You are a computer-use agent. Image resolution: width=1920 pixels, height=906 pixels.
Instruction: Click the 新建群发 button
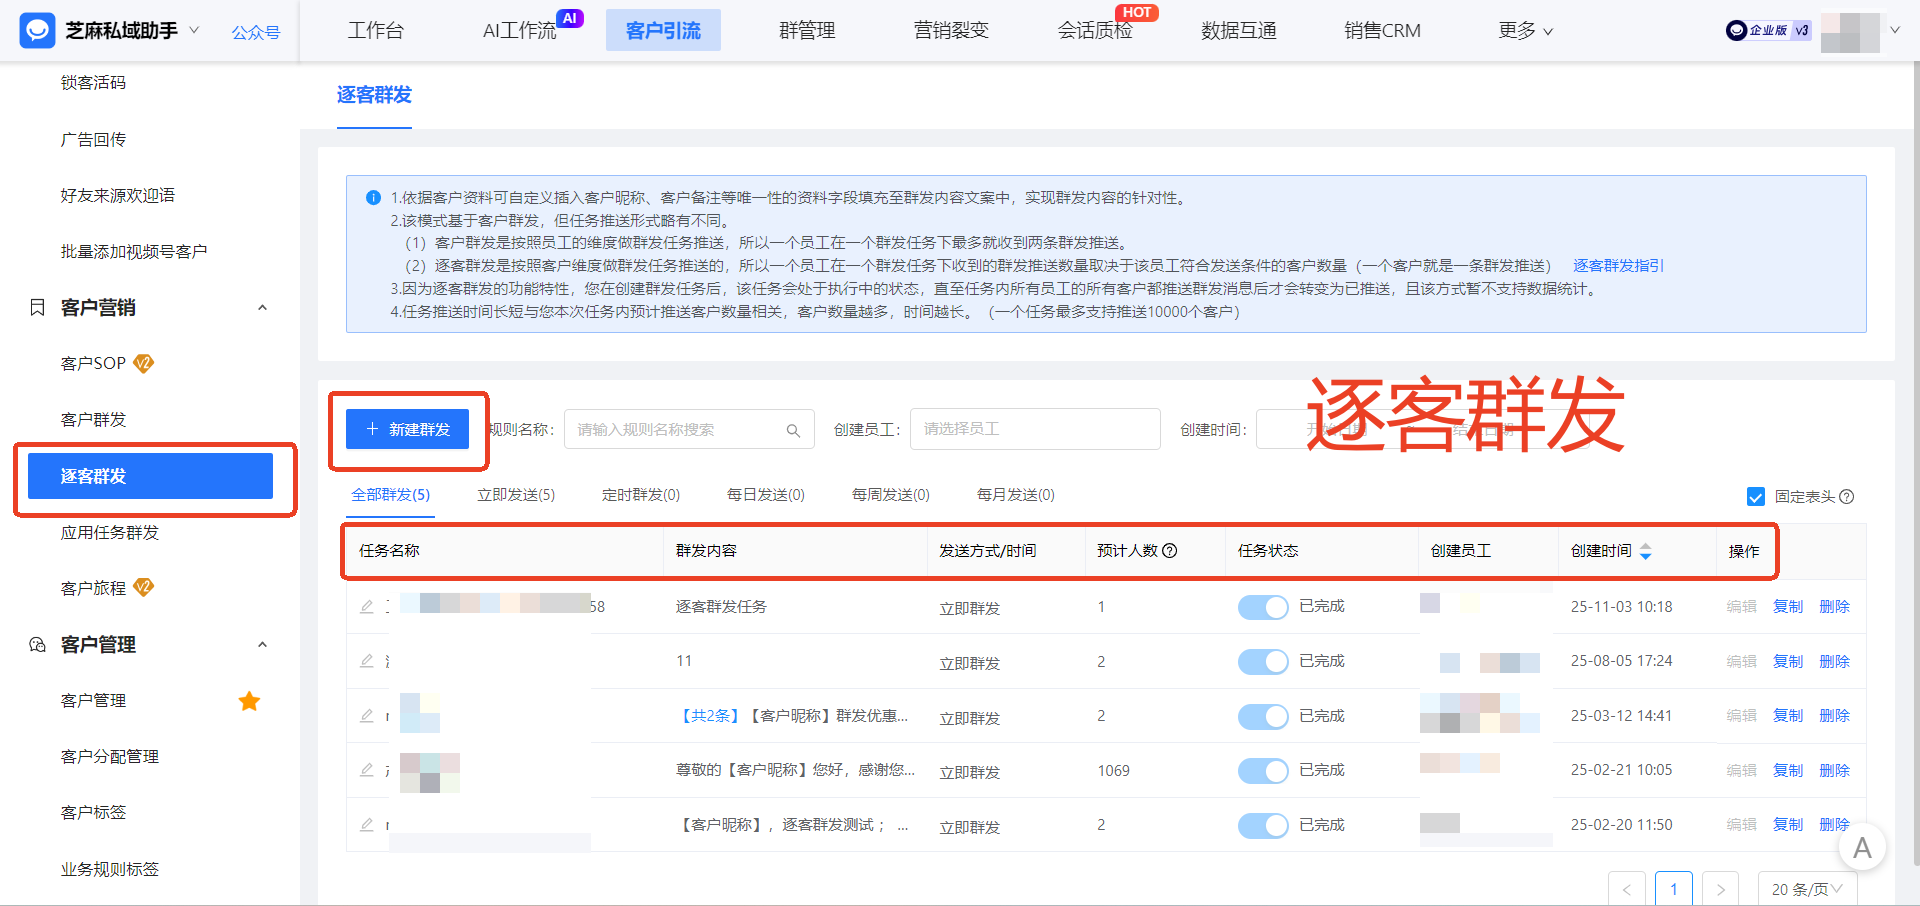(408, 428)
